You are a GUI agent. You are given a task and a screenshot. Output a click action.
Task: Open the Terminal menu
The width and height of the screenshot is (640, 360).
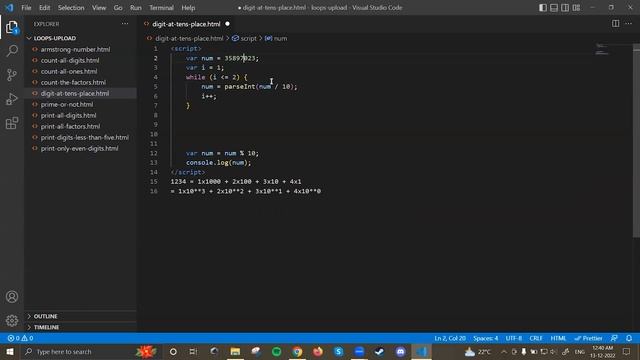(161, 8)
